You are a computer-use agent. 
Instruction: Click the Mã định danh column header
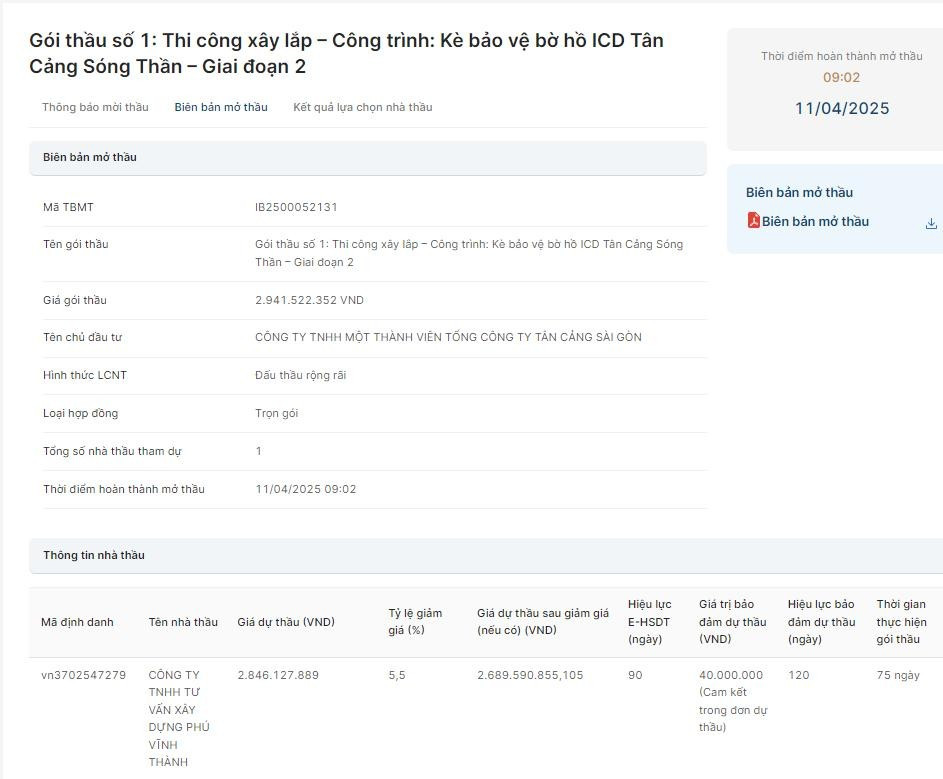tap(77, 622)
